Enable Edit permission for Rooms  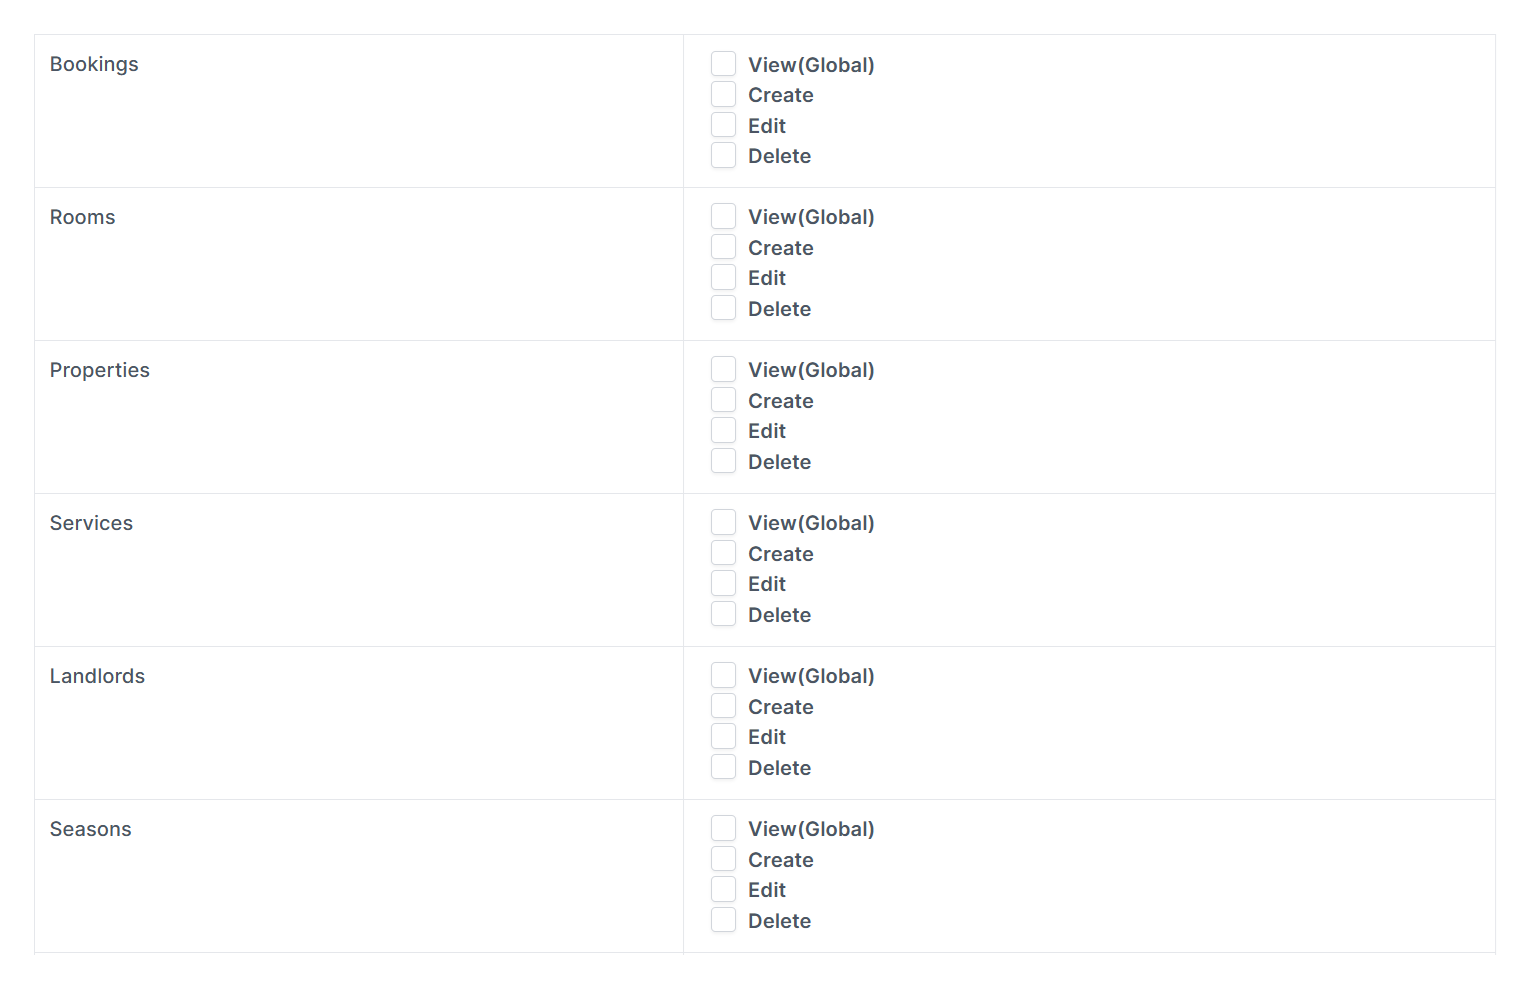(723, 278)
